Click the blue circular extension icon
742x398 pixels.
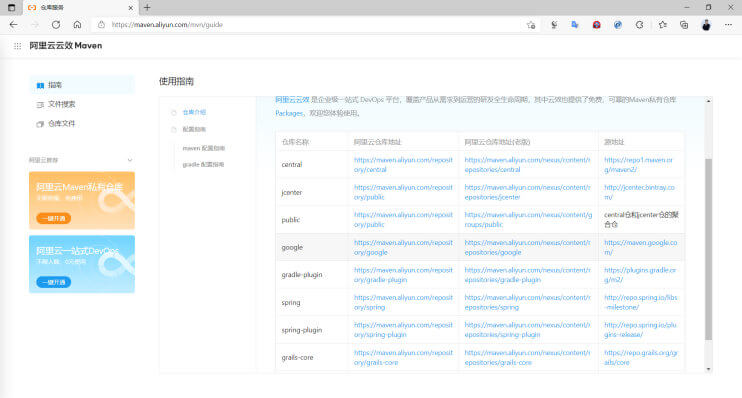(618, 25)
